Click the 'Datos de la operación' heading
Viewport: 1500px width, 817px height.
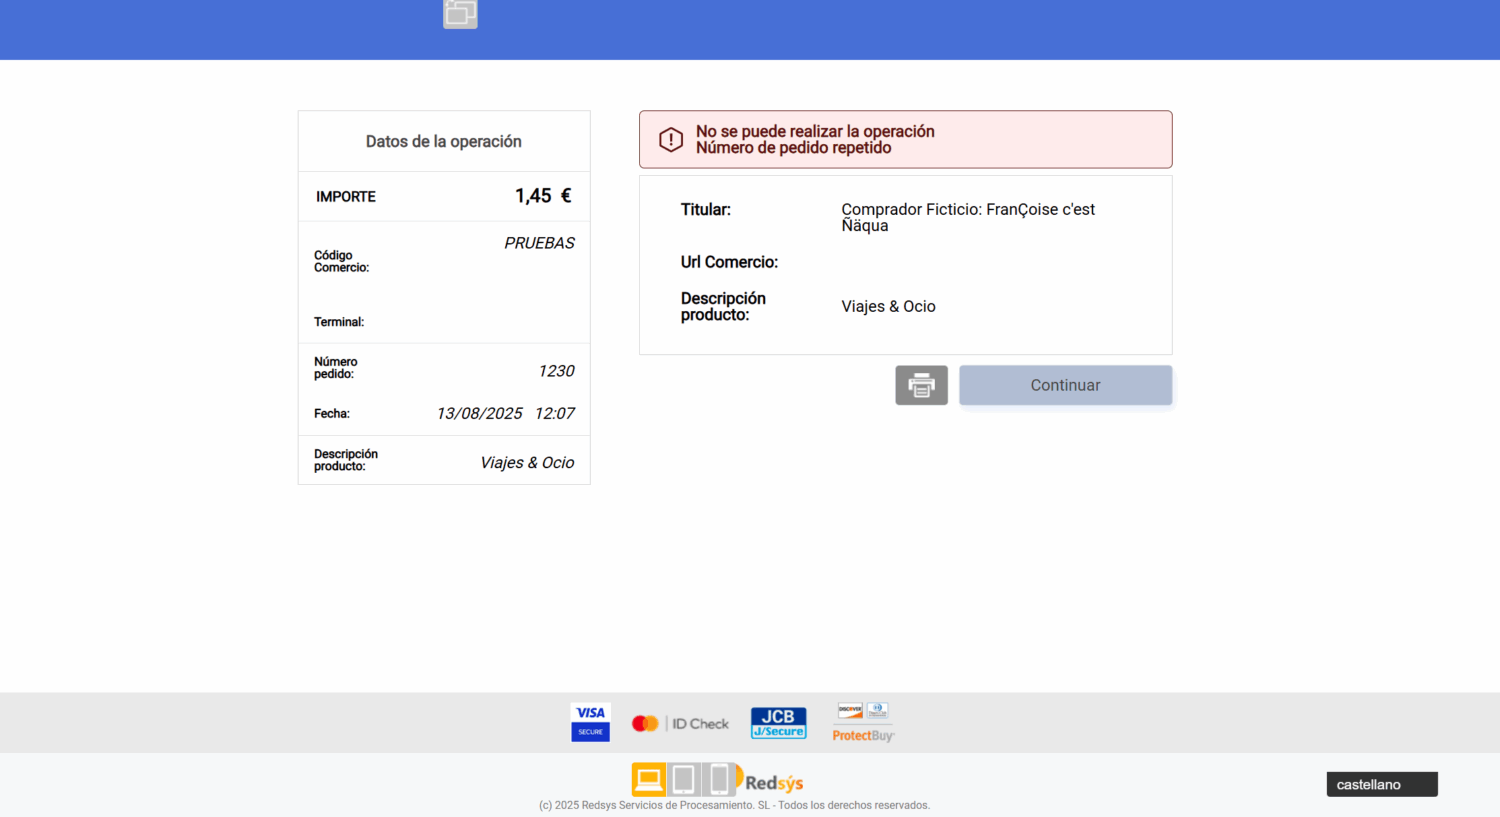coord(443,142)
